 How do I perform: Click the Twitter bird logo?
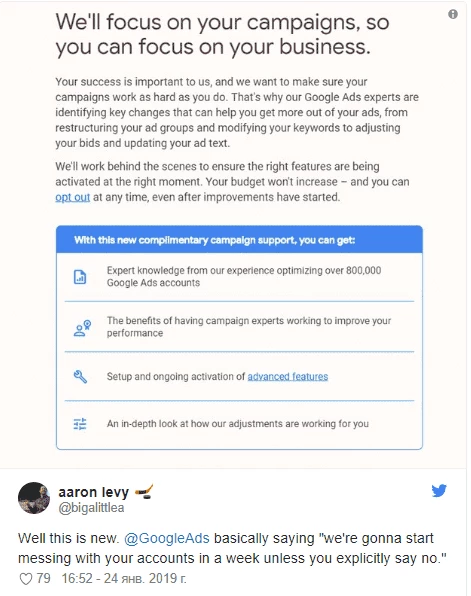coord(439,490)
